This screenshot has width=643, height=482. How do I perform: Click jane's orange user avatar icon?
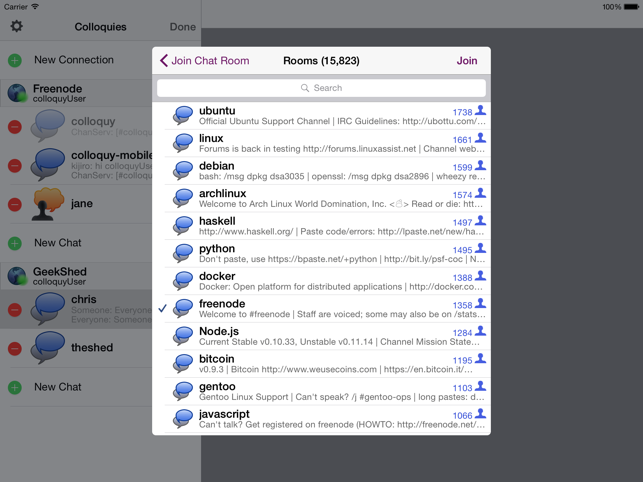click(x=48, y=204)
